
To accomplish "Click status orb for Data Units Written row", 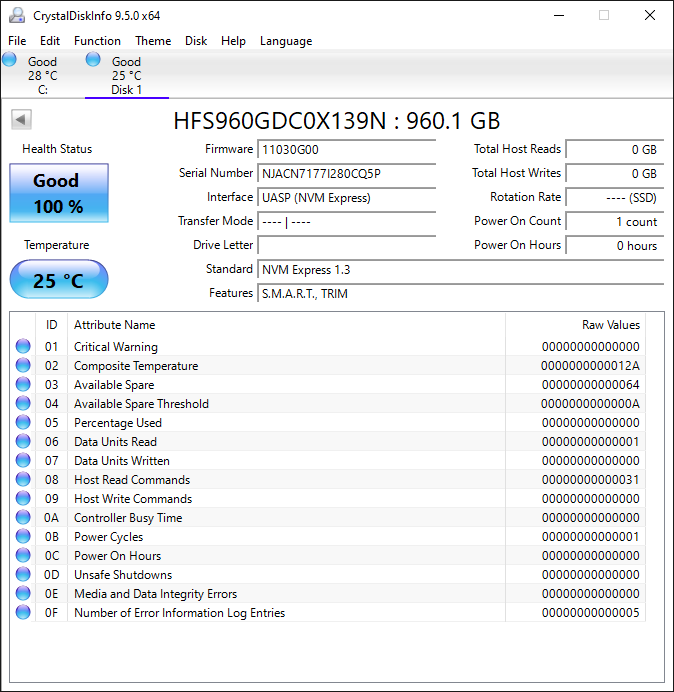I will point(23,460).
